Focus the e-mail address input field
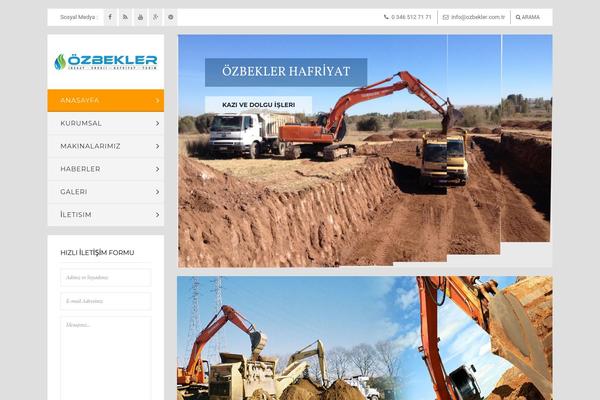Image resolution: width=600 pixels, height=400 pixels. [106, 301]
